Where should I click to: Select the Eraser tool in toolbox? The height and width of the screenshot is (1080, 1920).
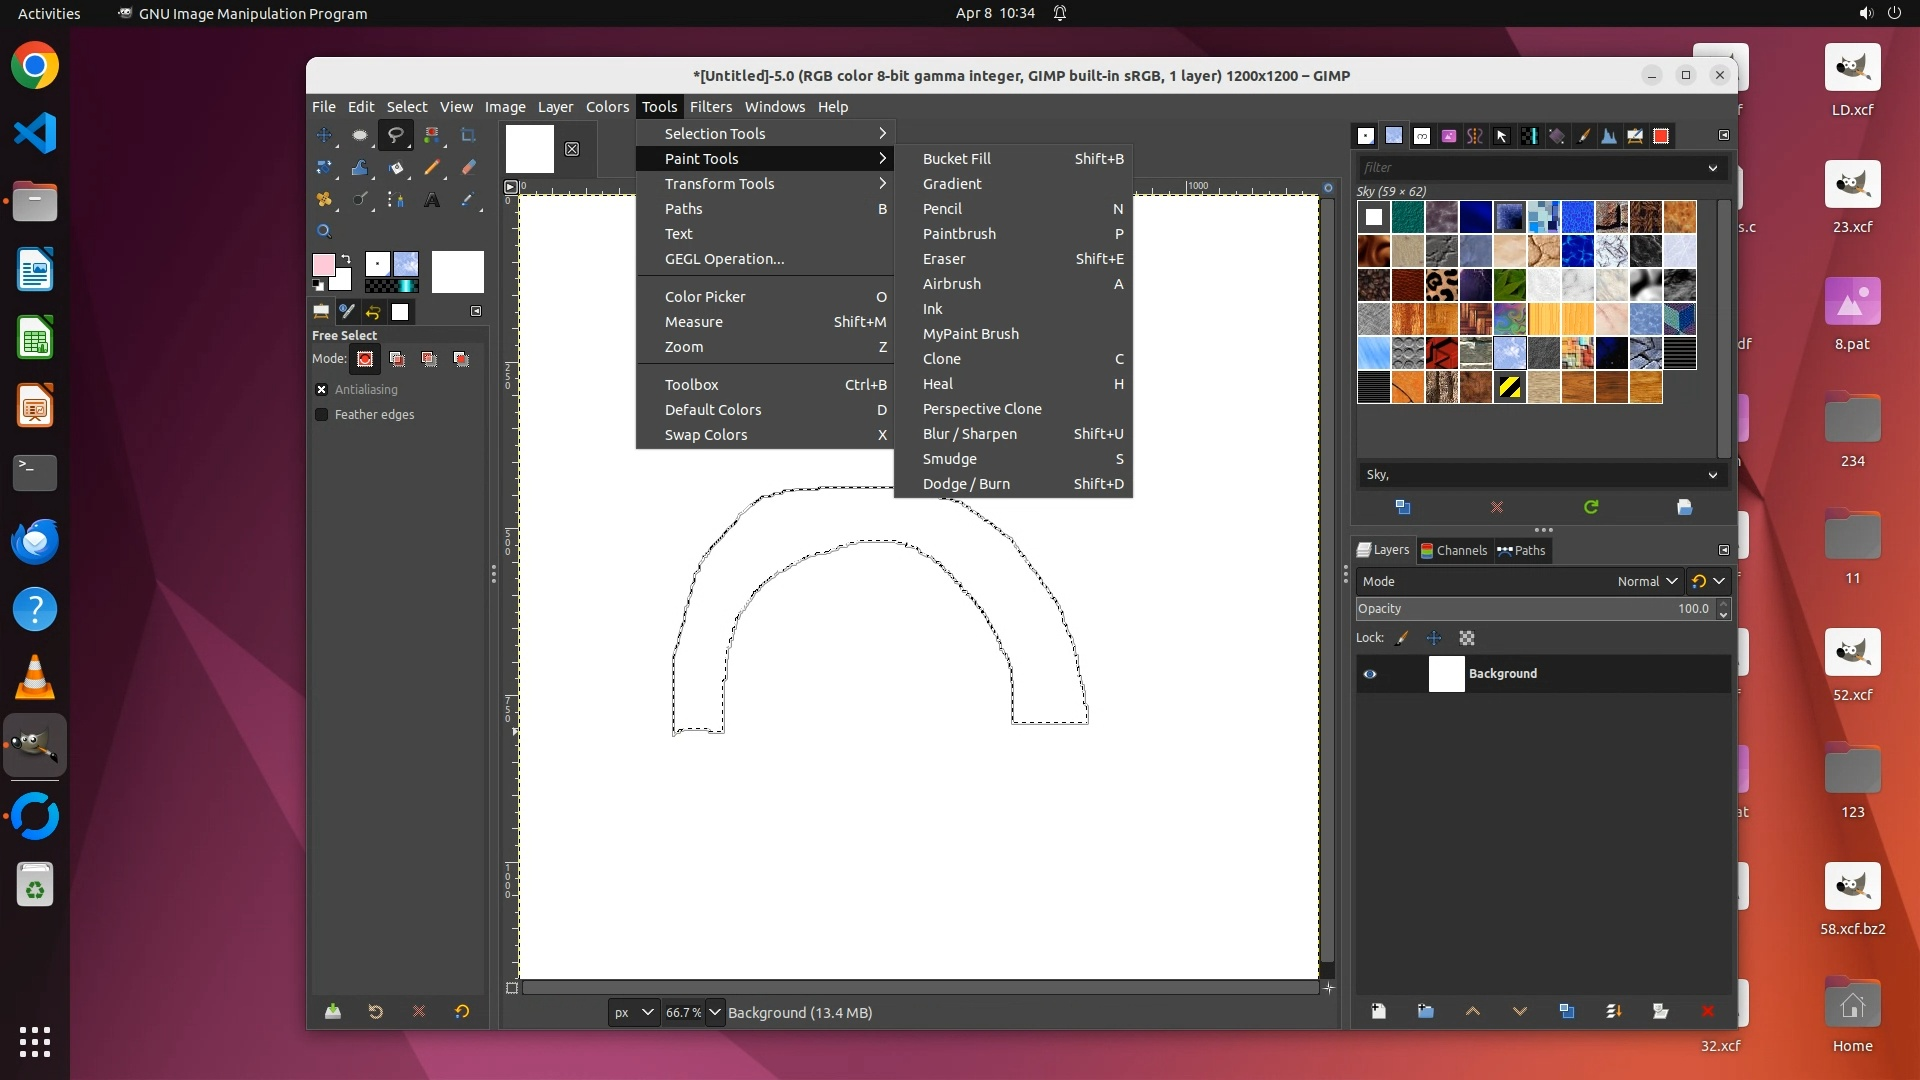pos(468,168)
